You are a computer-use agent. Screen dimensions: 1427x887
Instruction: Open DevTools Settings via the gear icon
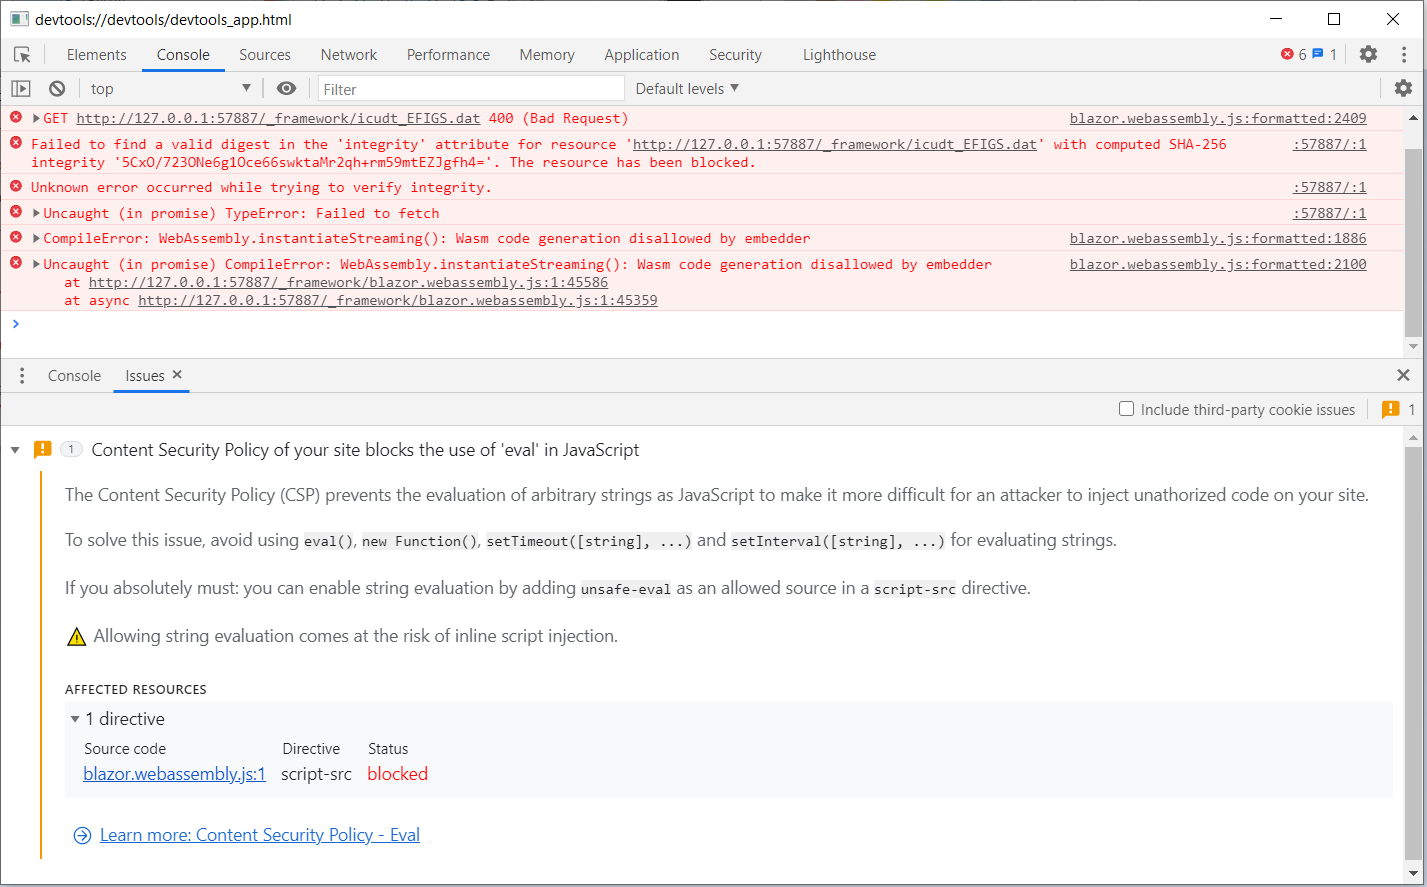click(1368, 54)
